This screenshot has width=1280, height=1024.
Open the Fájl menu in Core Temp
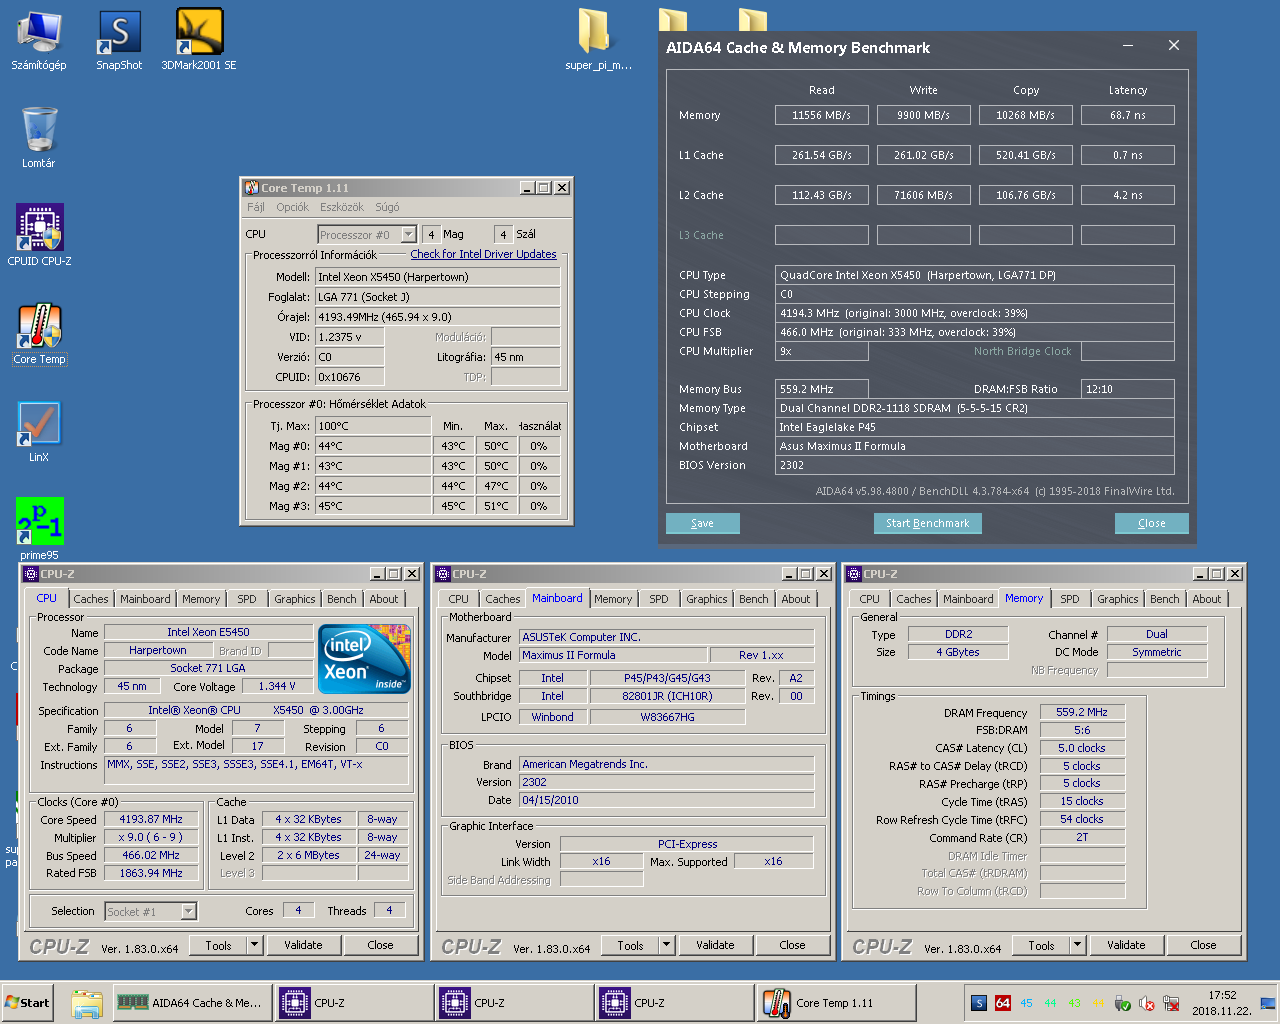click(256, 207)
